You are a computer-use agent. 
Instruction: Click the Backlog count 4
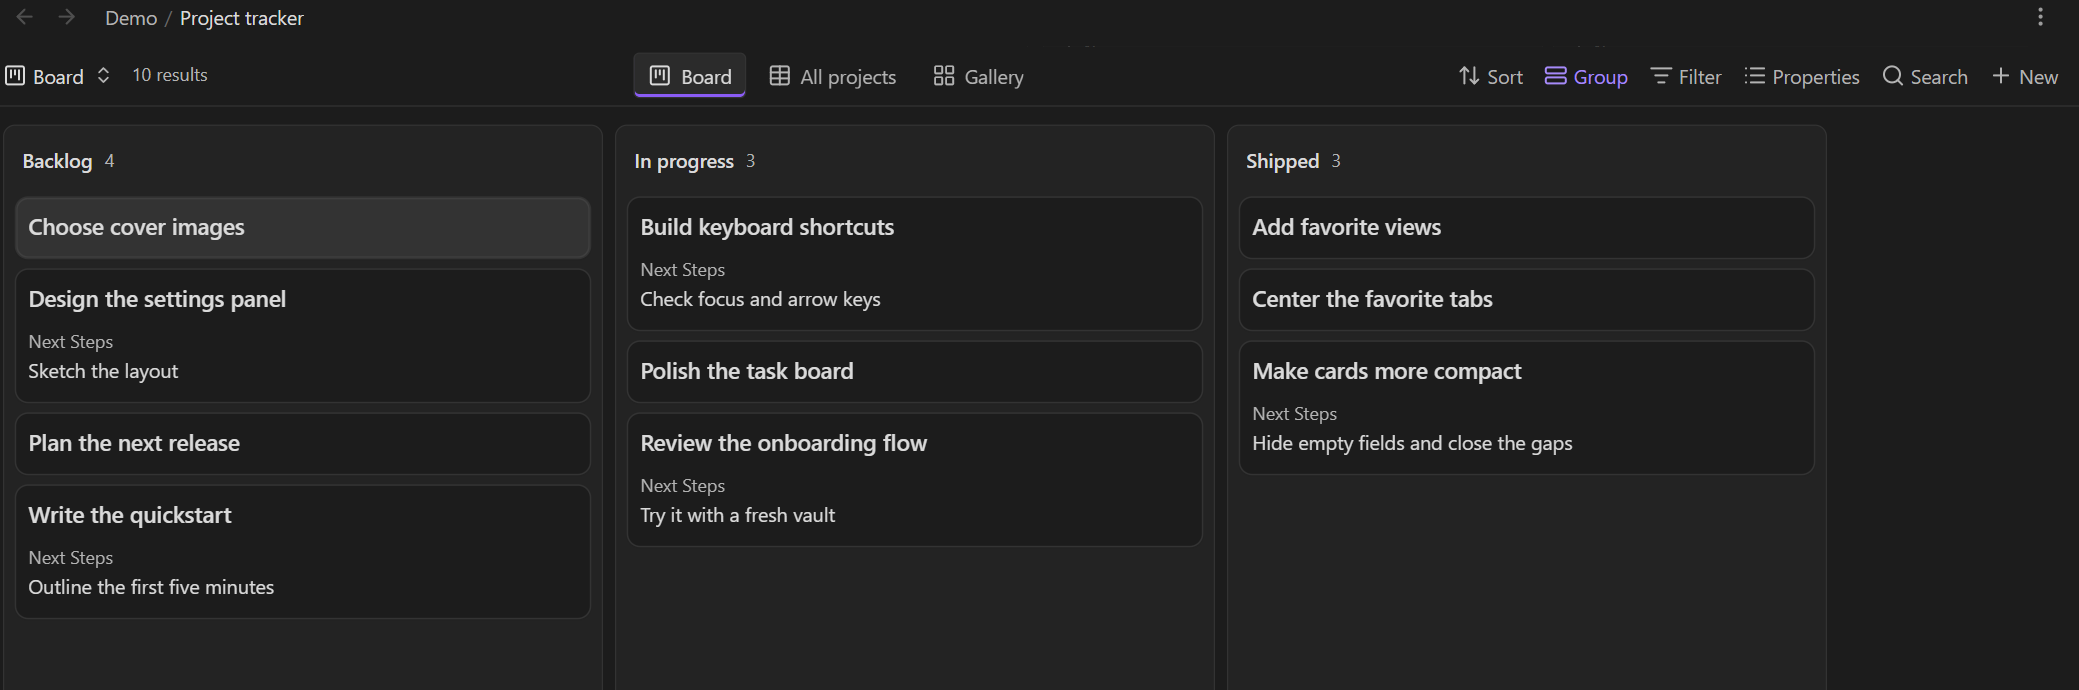[x=110, y=161]
